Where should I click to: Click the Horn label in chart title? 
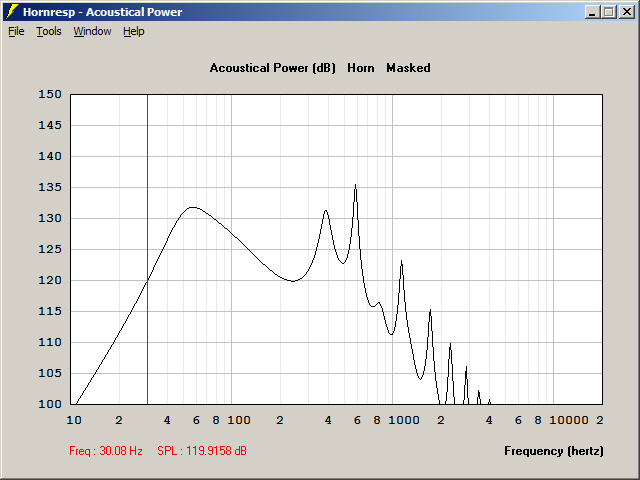361,68
